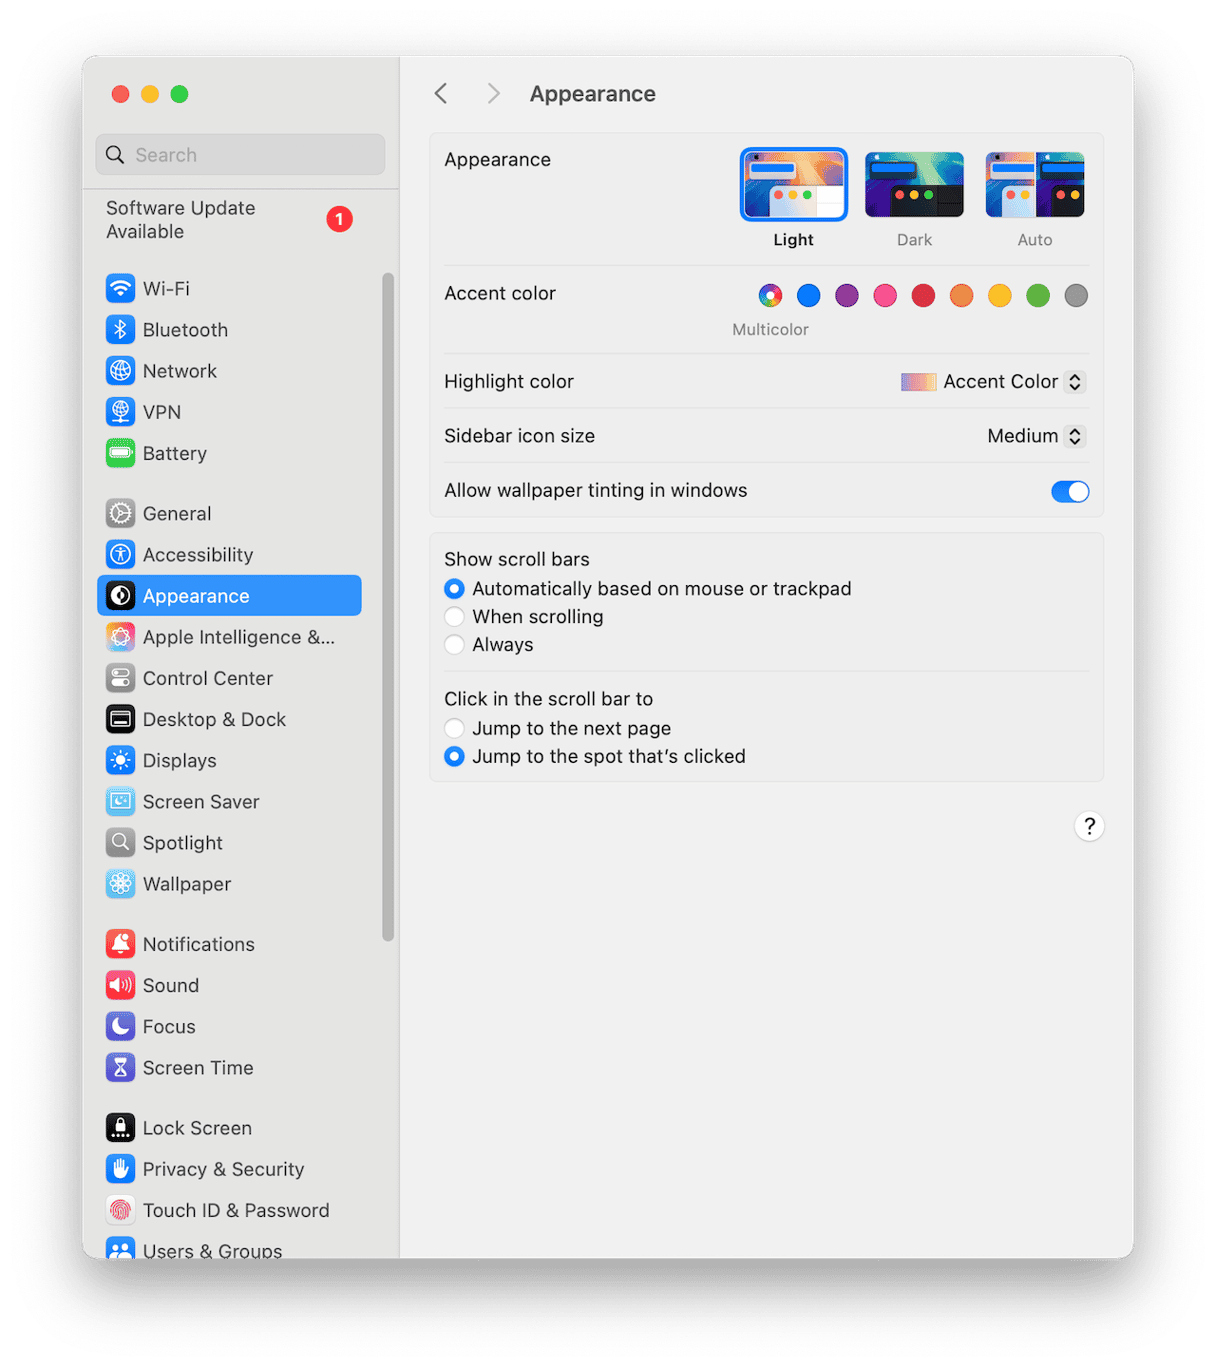This screenshot has height=1367, width=1216.
Task: Click the General gear icon
Action: click(x=120, y=513)
